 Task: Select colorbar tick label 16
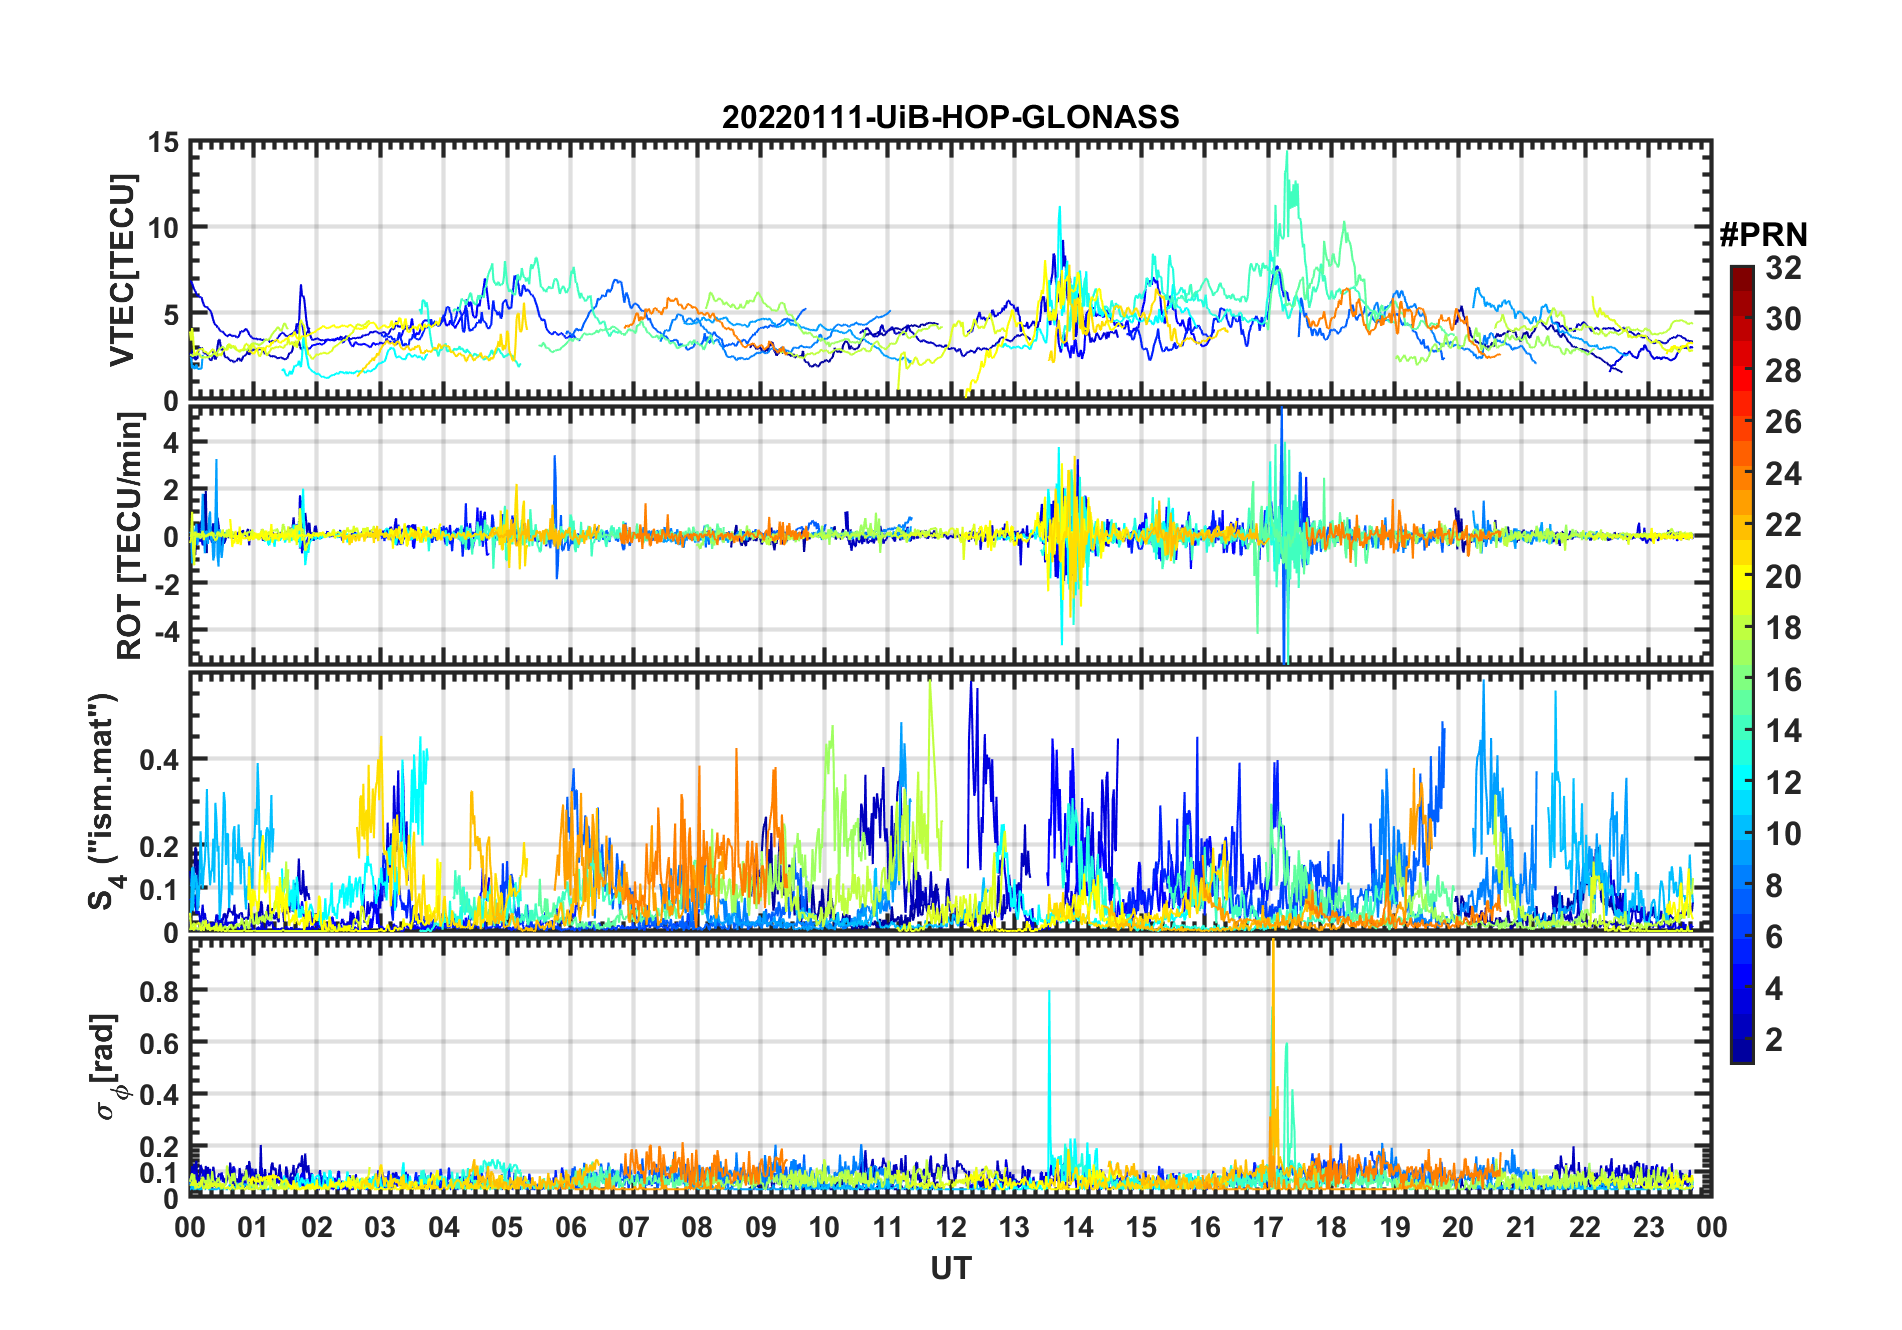(1783, 680)
